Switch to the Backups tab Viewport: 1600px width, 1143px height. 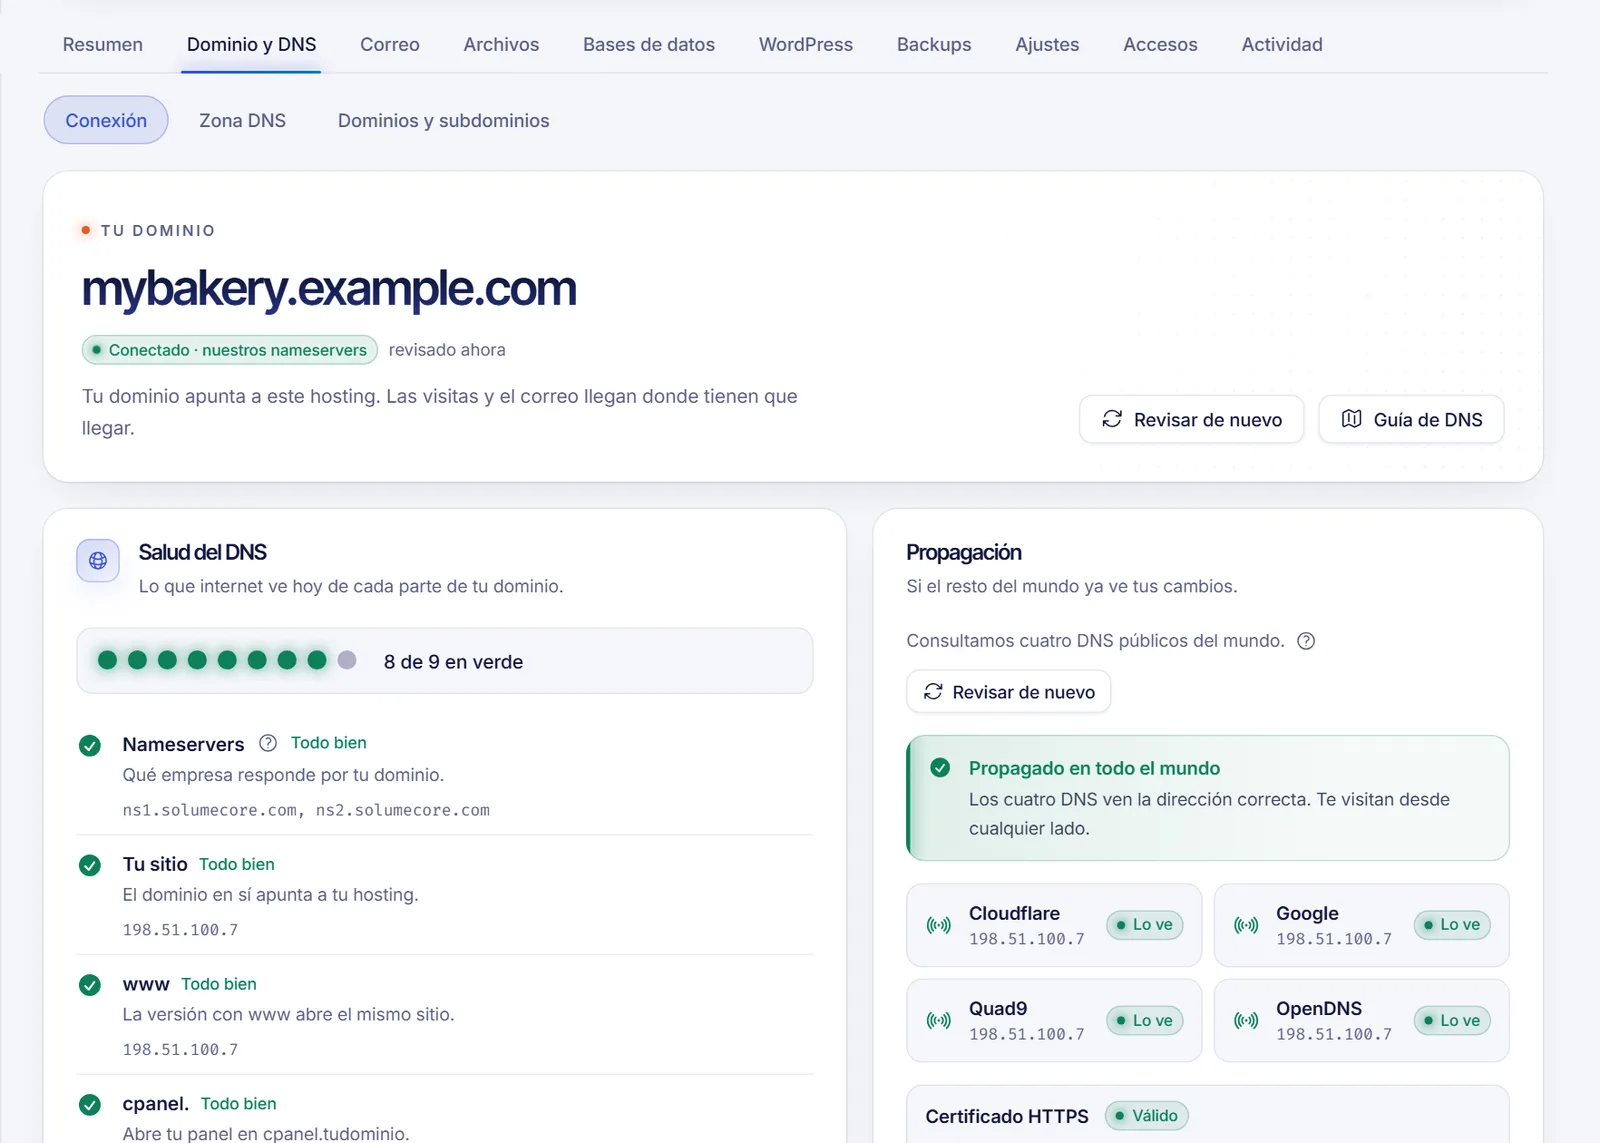point(934,44)
